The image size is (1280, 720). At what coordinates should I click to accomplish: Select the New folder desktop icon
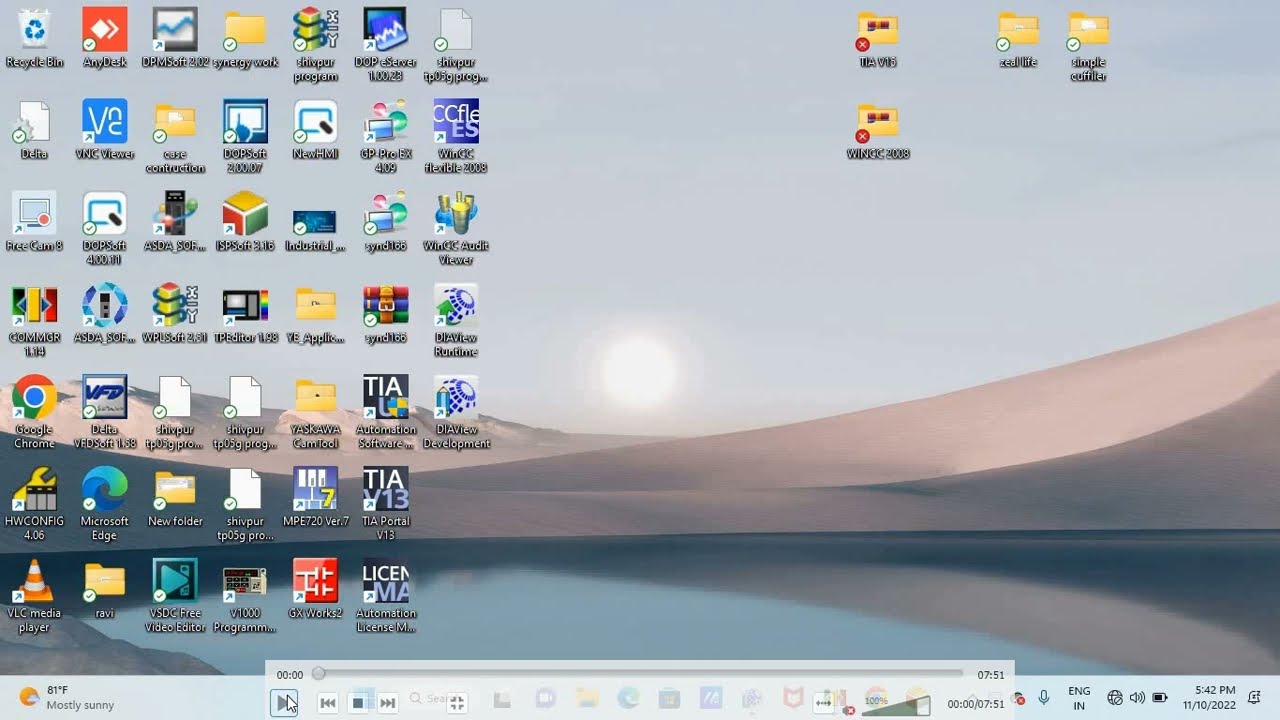[x=175, y=498]
